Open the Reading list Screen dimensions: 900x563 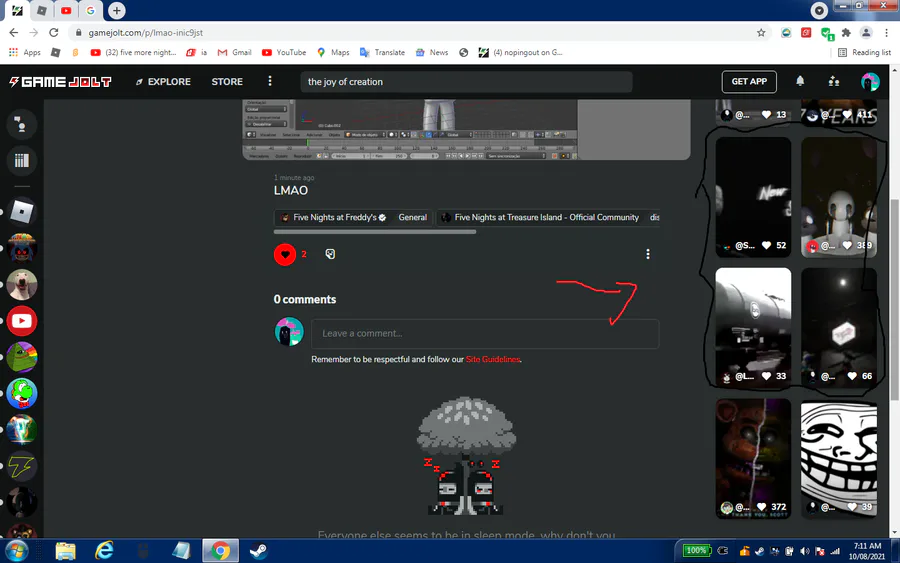coord(864,52)
